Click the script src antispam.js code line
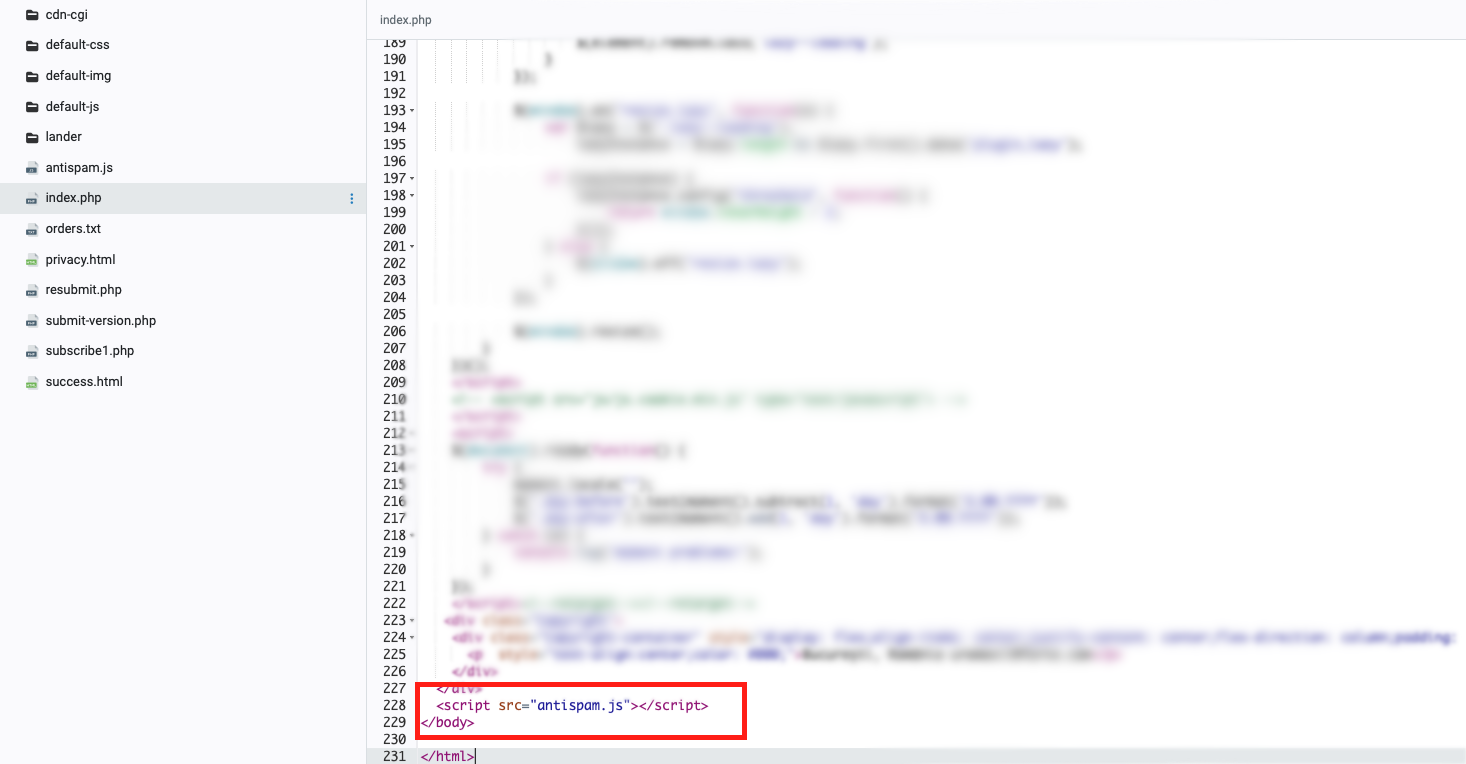 pos(572,705)
